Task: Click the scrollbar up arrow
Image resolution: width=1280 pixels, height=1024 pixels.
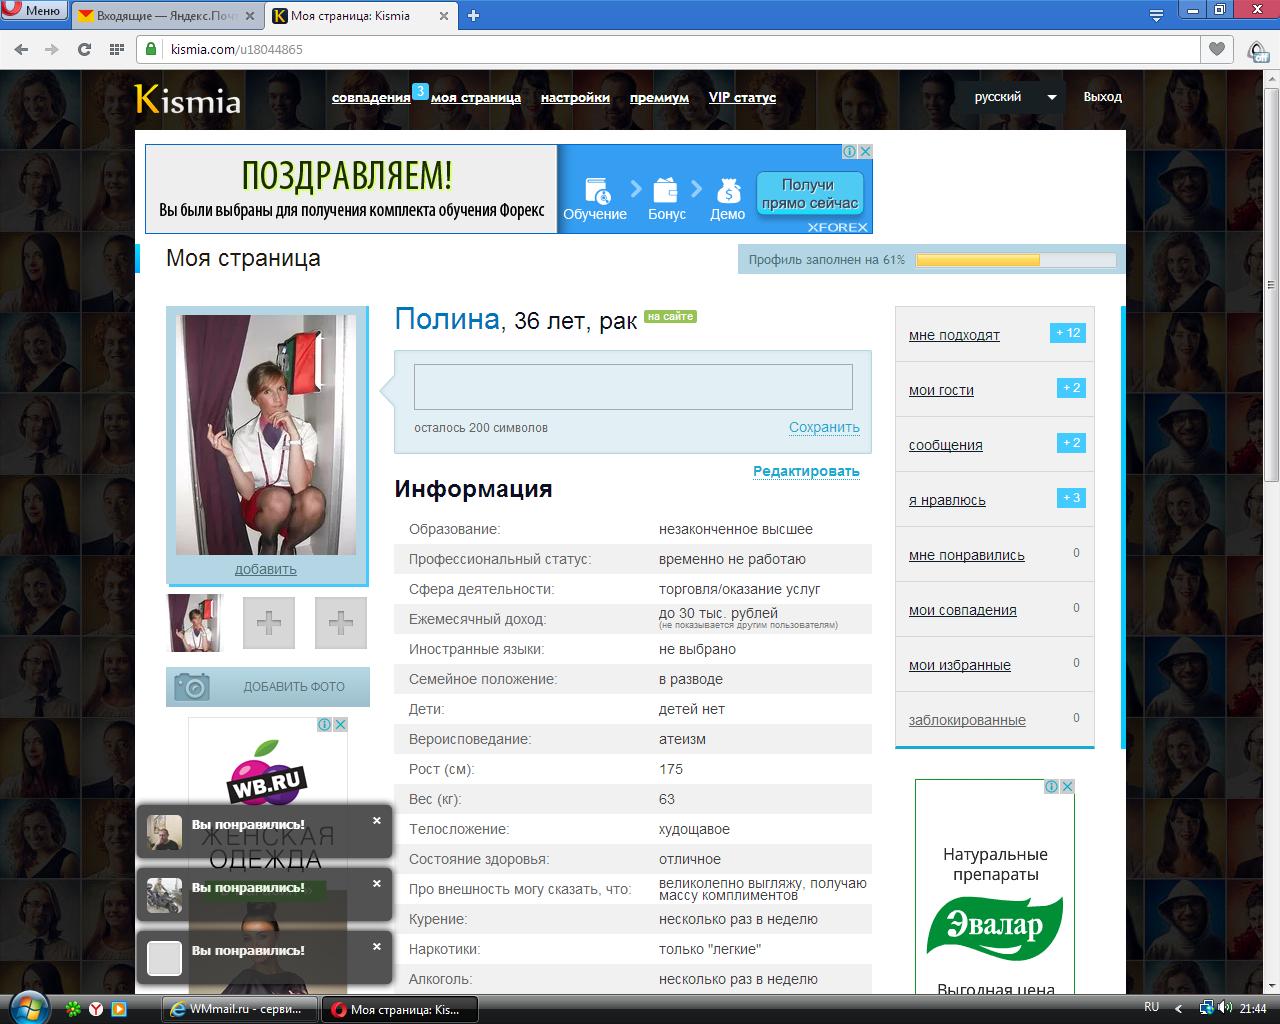Action: pyautogui.click(x=1274, y=76)
